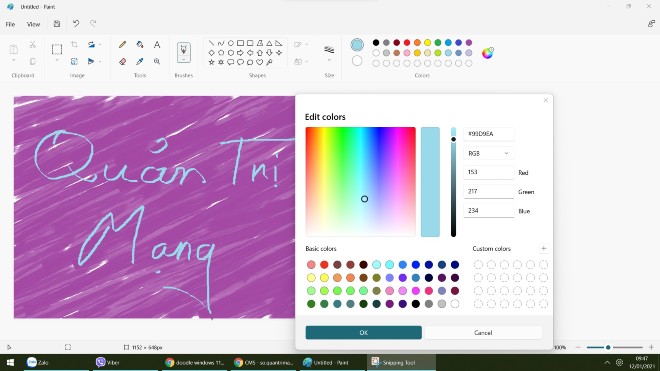Click the color spectrum picker field
The height and width of the screenshot is (371, 660).
[361, 181]
